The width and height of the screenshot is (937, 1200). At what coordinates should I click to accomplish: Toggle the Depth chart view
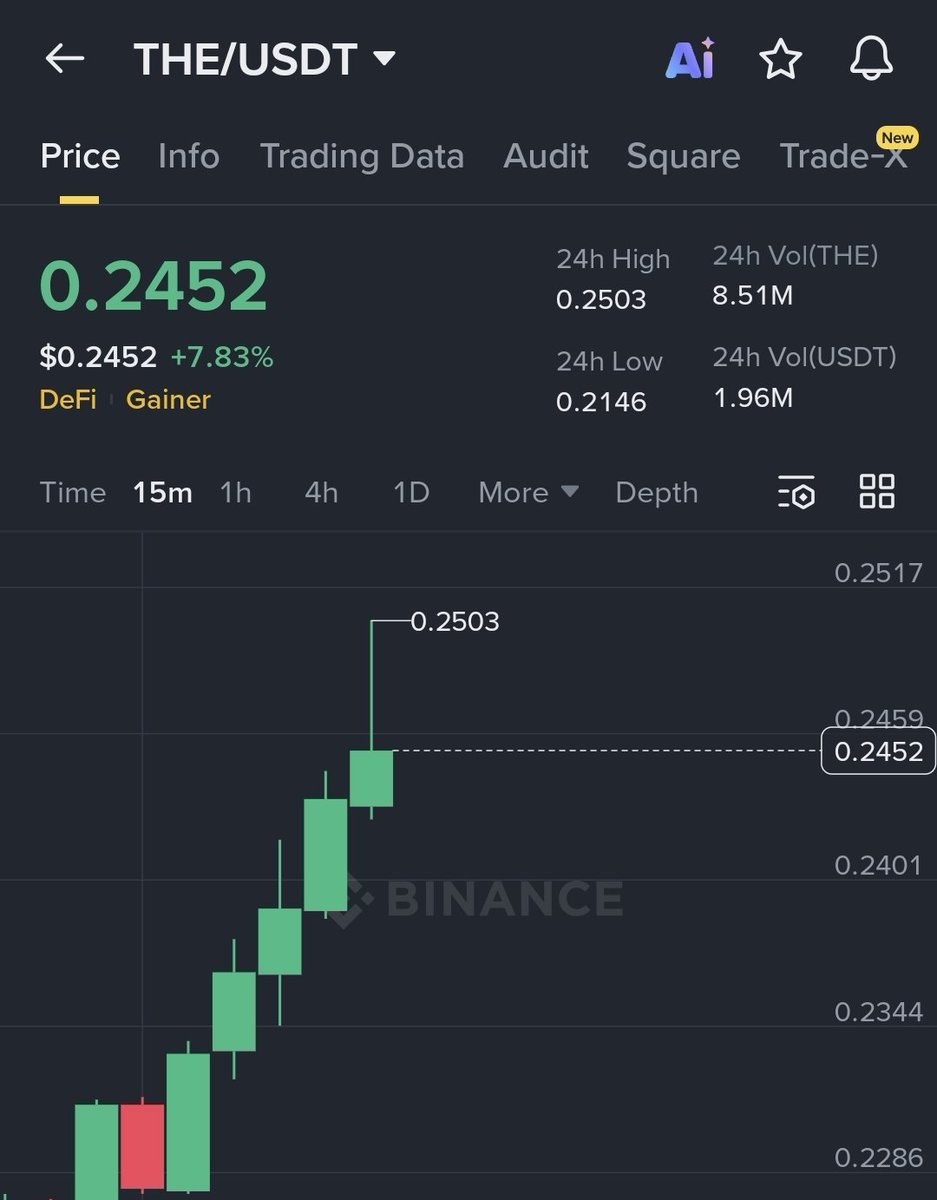tap(657, 492)
